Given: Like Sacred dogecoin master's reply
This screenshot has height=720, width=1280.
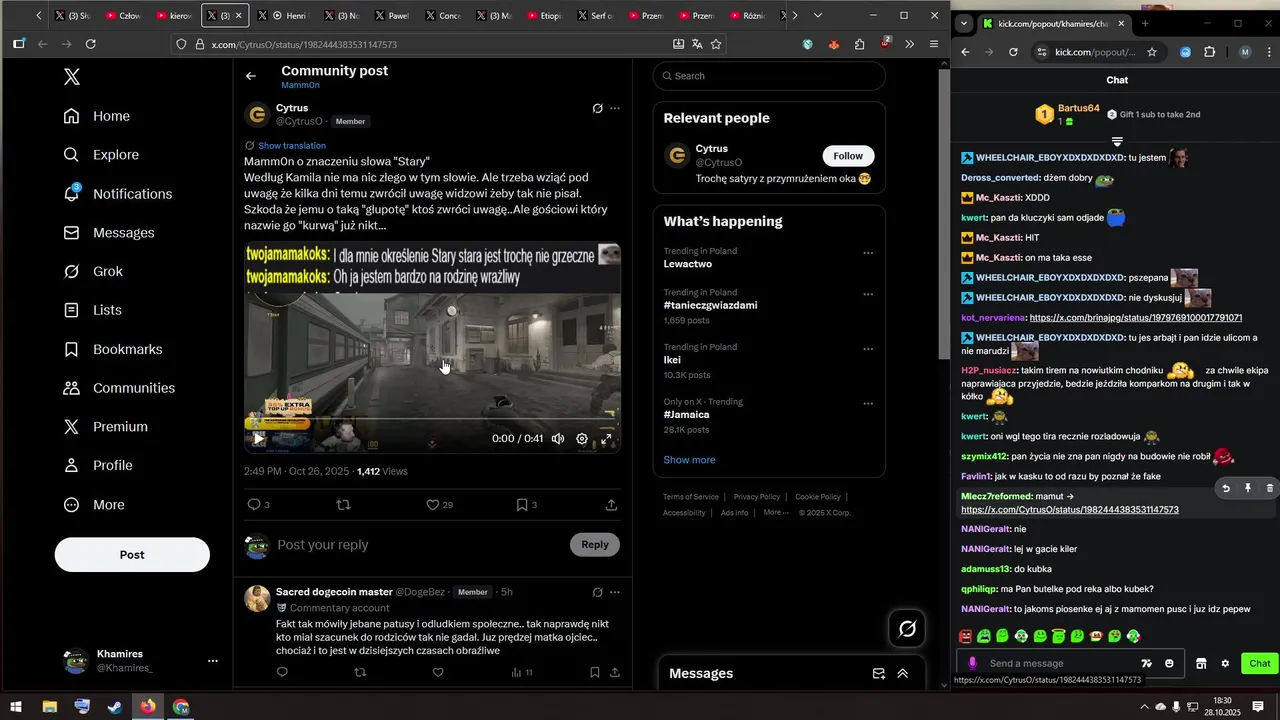Looking at the screenshot, I should (438, 672).
